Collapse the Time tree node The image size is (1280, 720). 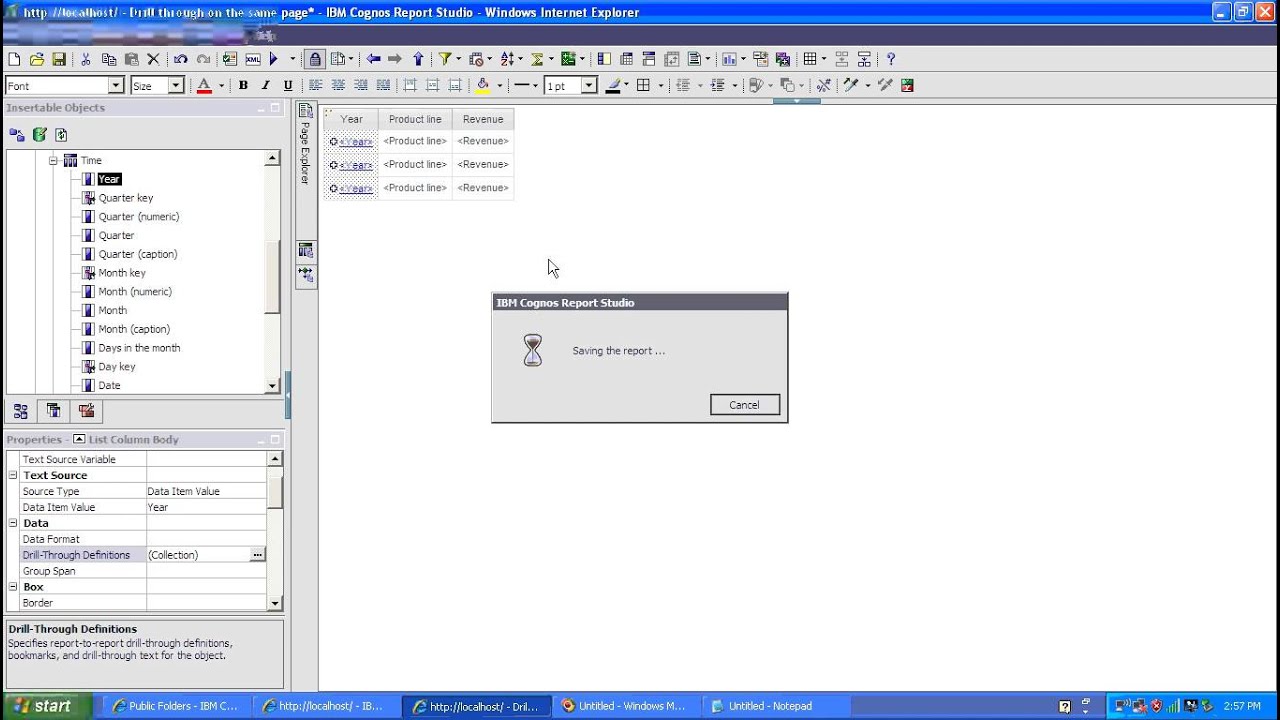click(53, 160)
